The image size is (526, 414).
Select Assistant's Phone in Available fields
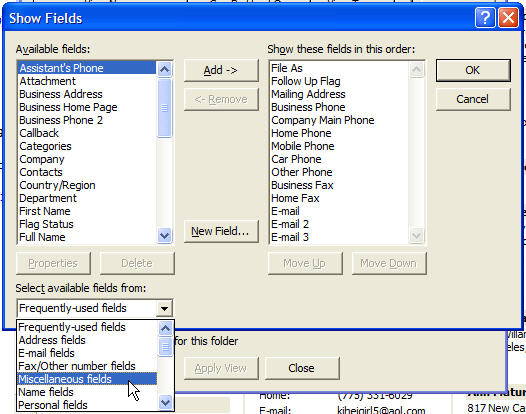point(87,68)
